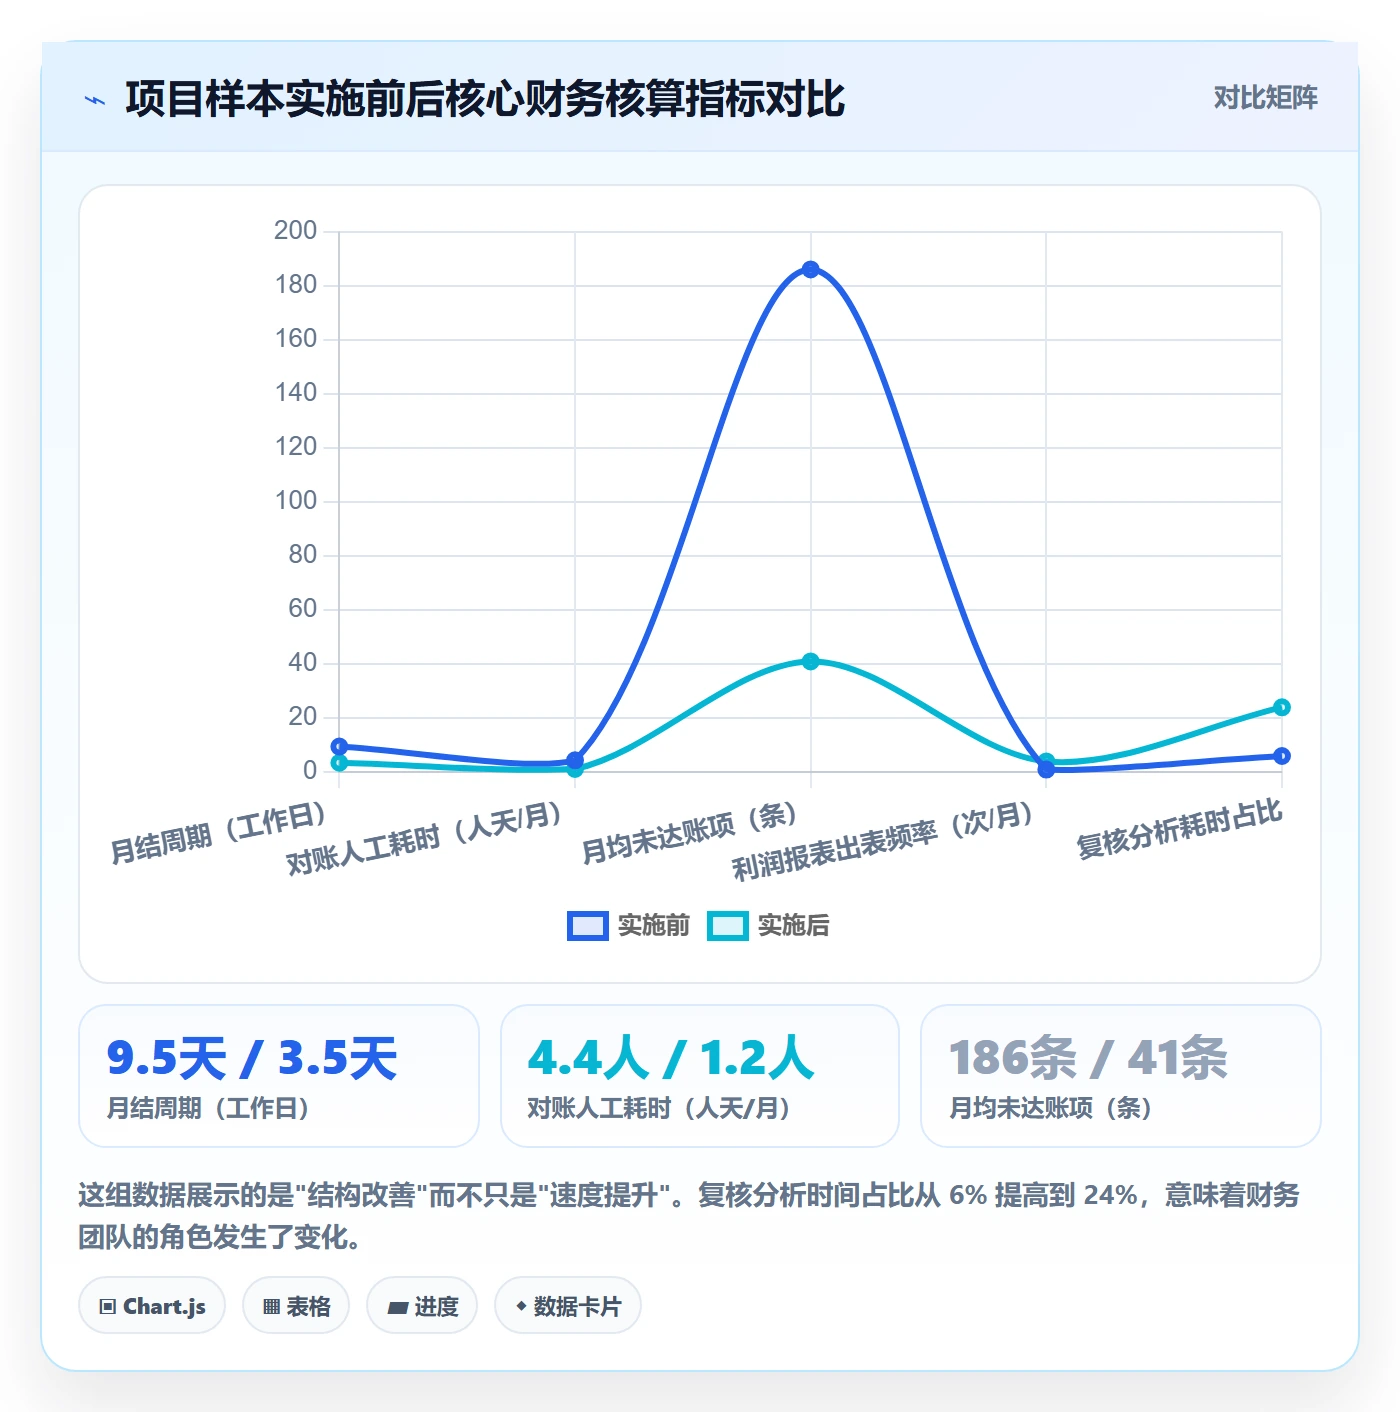The image size is (1400, 1412).
Task: Click the x-axis label 利润报表出表频率（次/月）
Action: pos(883,842)
